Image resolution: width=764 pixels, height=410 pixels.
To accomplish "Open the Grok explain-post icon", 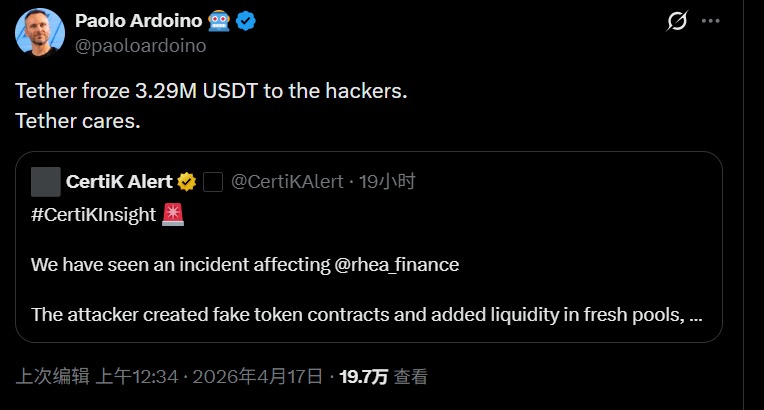I will [x=678, y=23].
